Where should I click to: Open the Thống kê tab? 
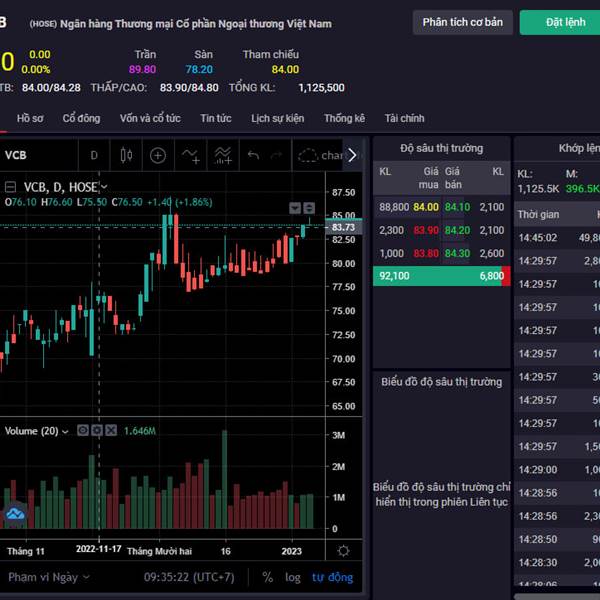(x=344, y=118)
